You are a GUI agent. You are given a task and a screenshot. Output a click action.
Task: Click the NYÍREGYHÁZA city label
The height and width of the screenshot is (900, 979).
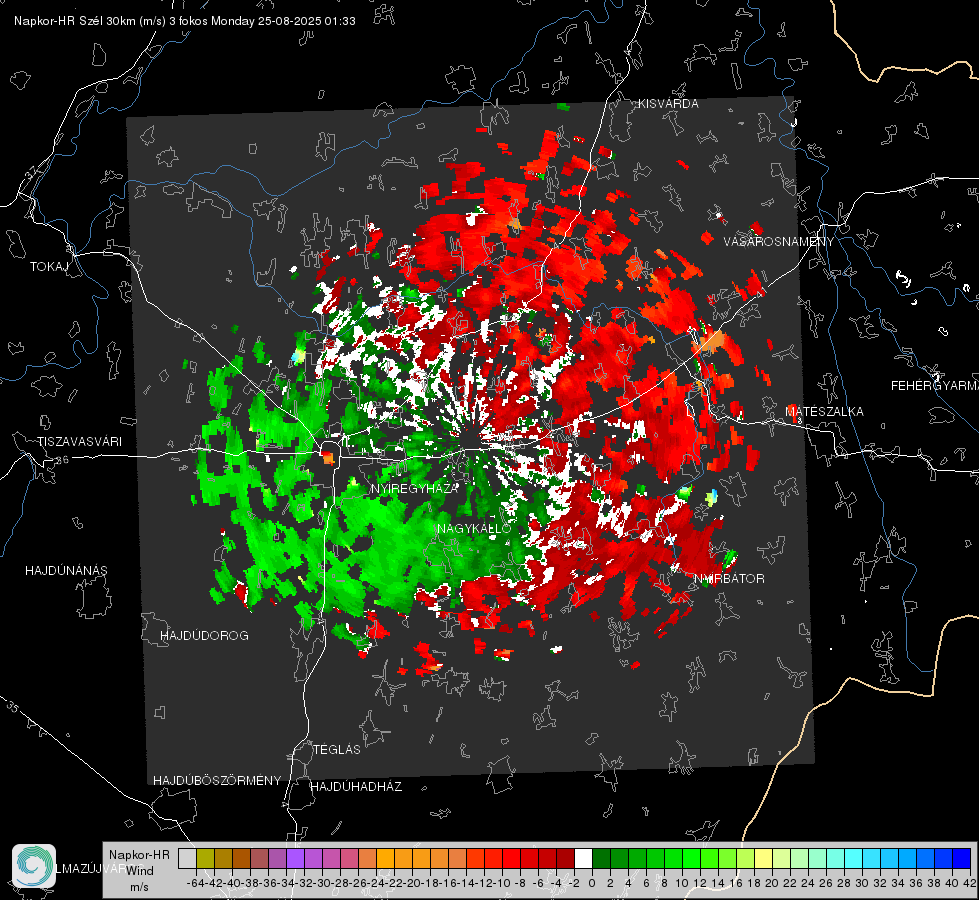coord(414,488)
